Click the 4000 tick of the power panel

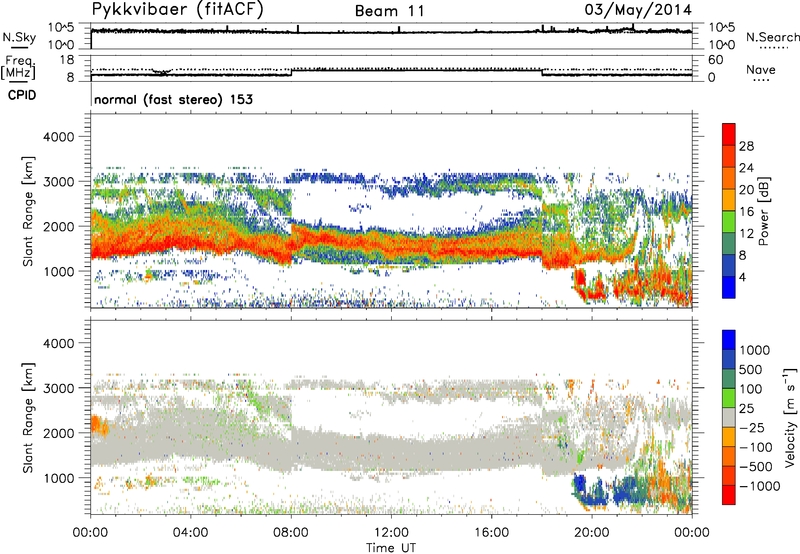point(59,137)
